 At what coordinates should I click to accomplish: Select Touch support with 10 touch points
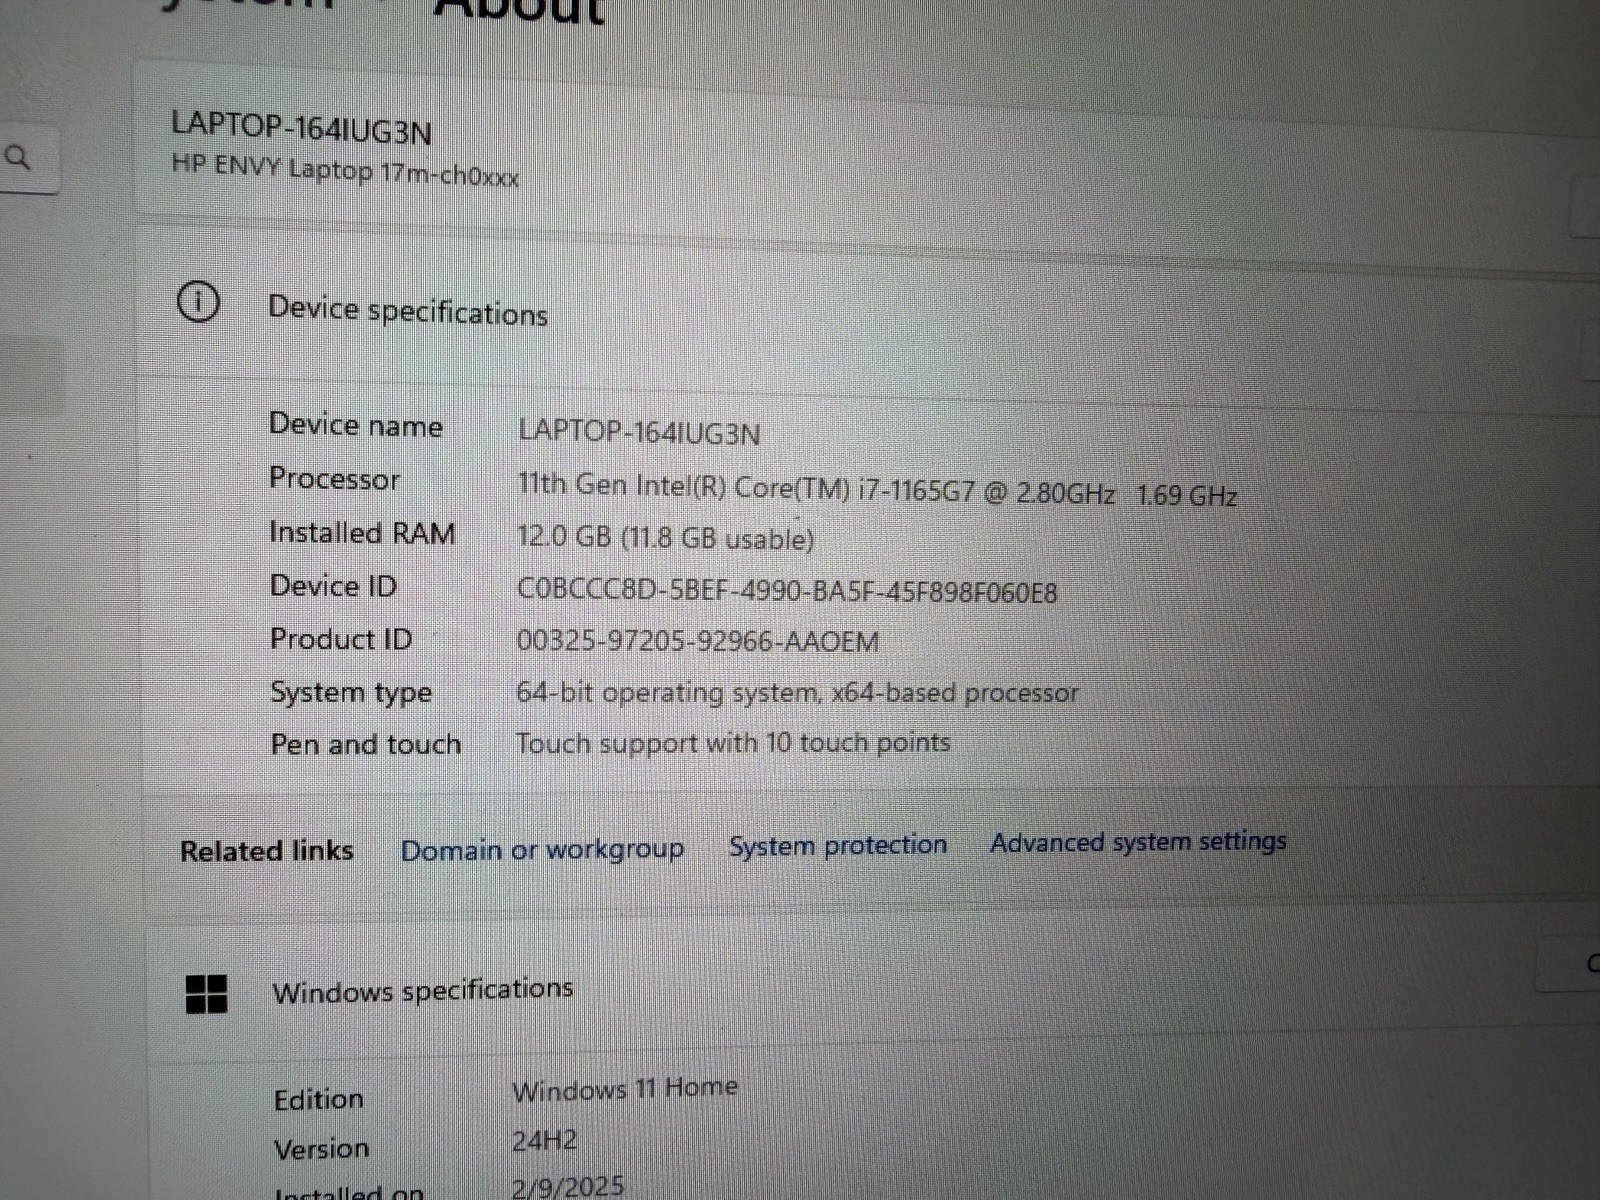pos(733,743)
